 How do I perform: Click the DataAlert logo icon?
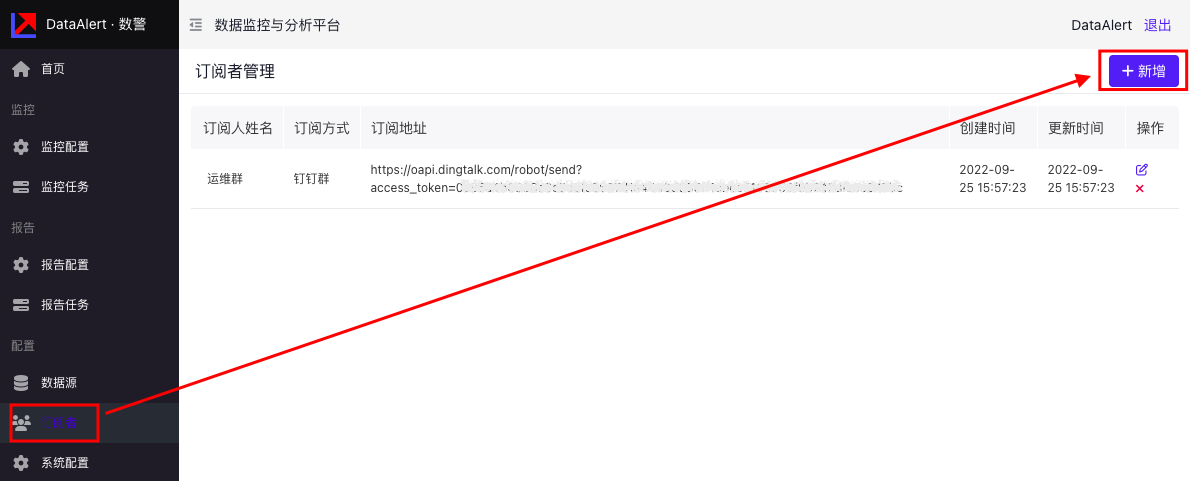(x=23, y=24)
